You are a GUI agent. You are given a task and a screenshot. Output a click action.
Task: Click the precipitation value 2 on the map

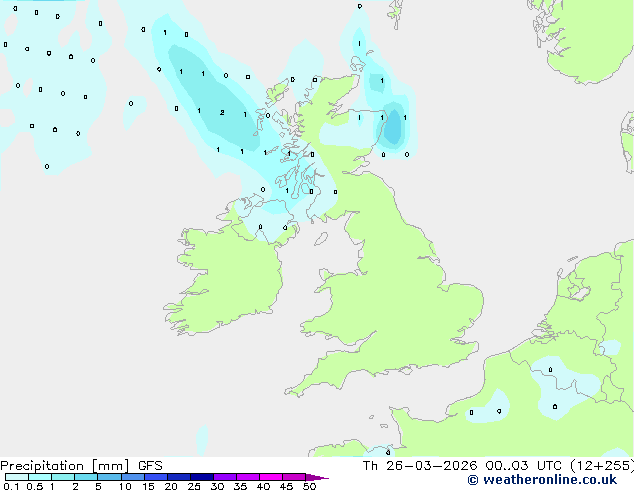(x=222, y=112)
